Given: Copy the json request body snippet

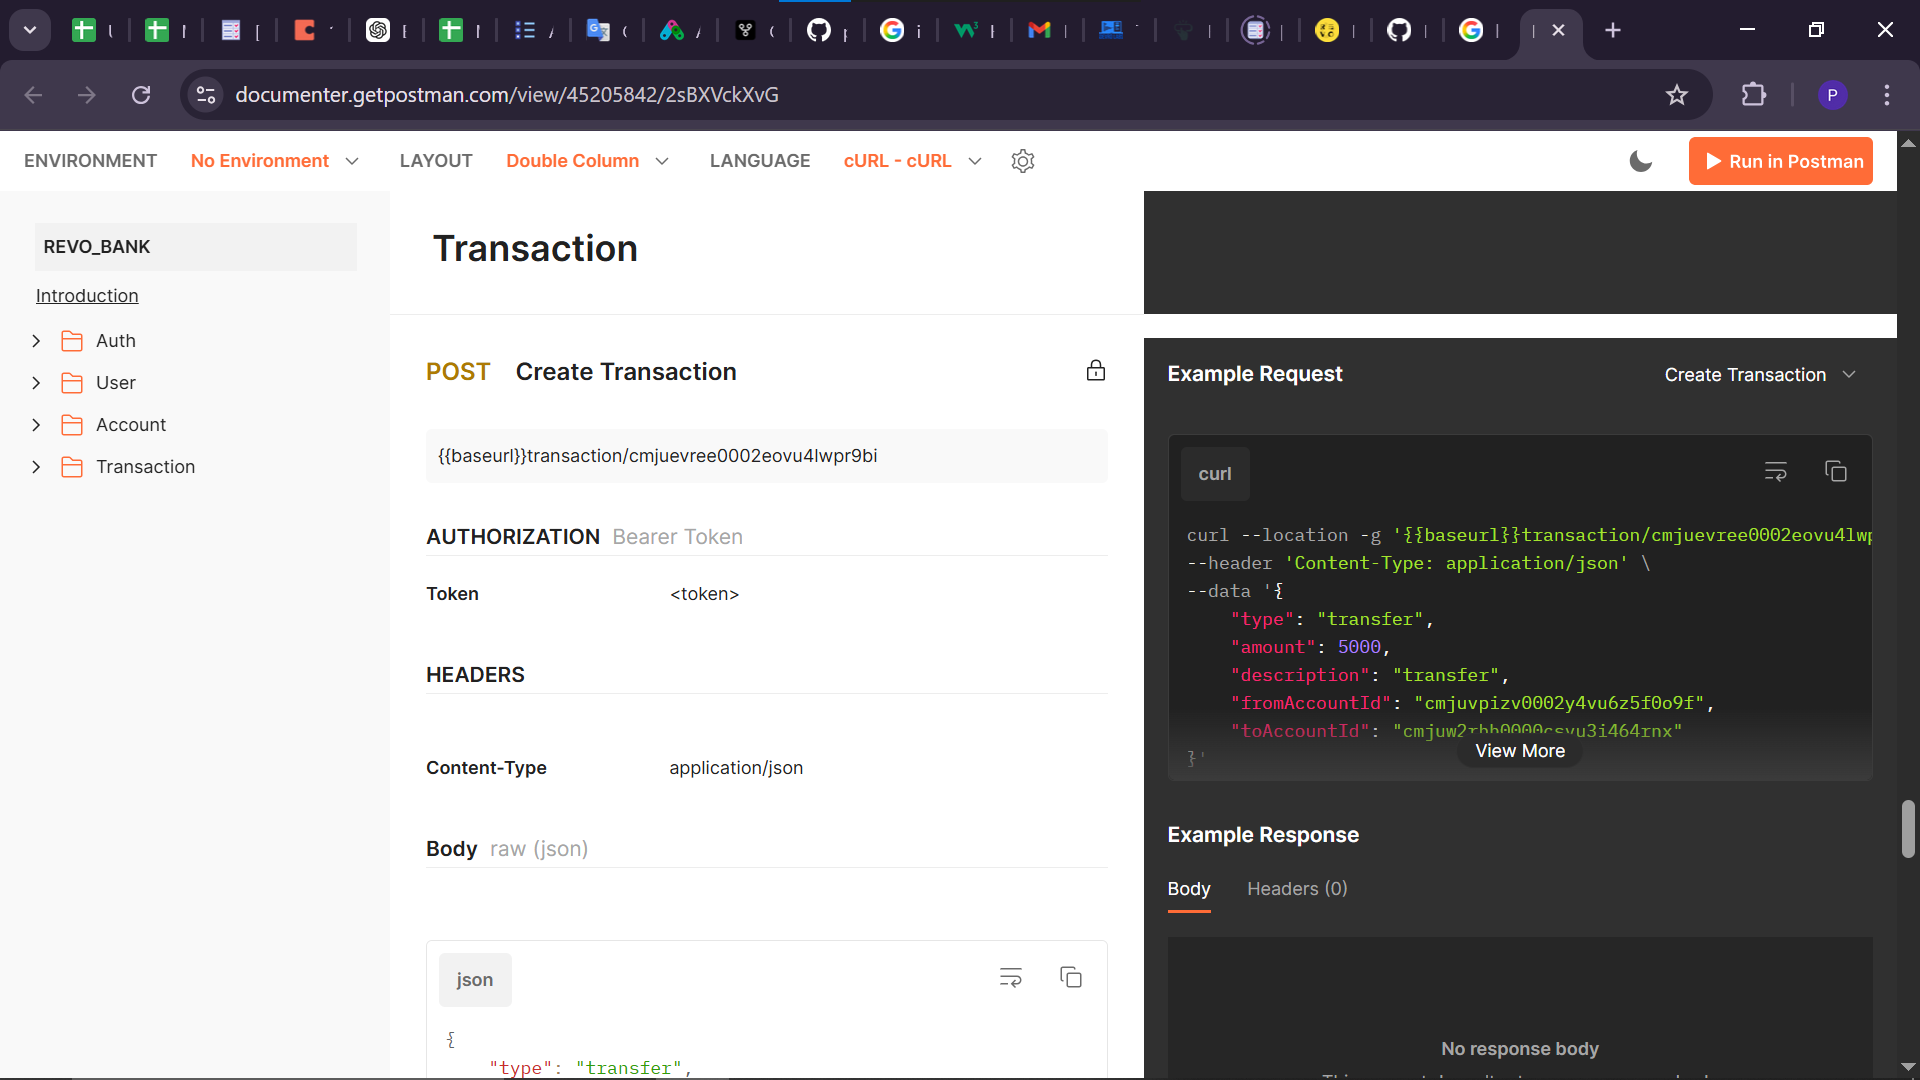Looking at the screenshot, I should point(1071,977).
